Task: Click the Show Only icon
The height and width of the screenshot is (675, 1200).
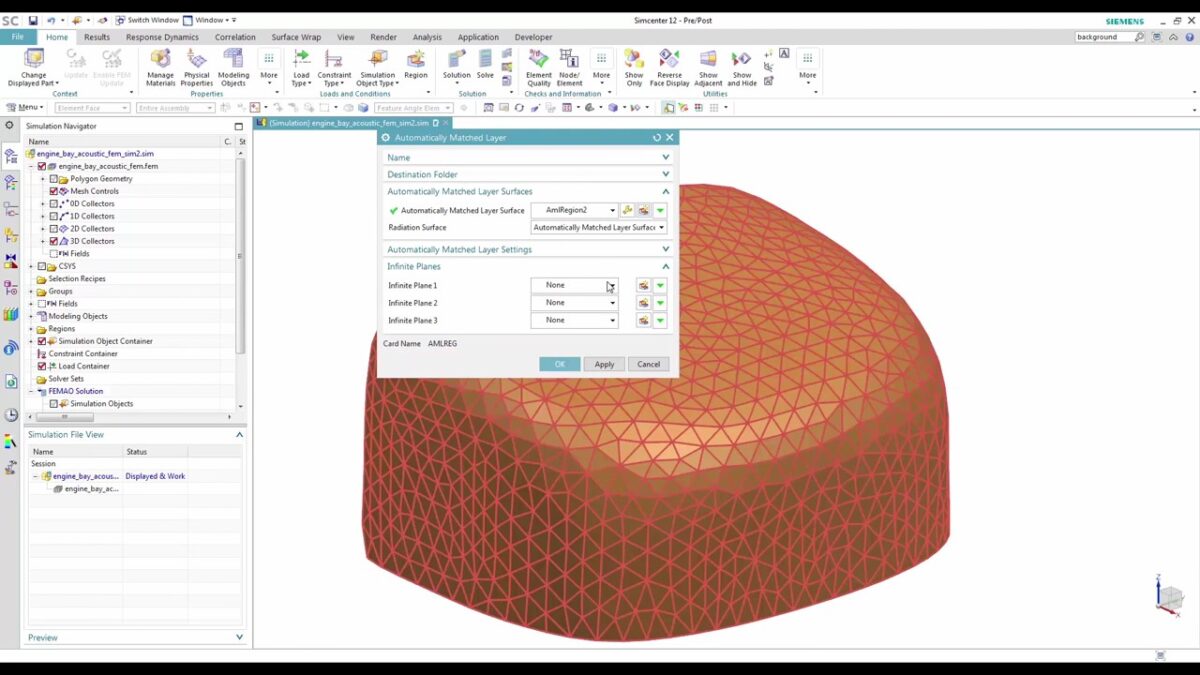Action: click(634, 59)
